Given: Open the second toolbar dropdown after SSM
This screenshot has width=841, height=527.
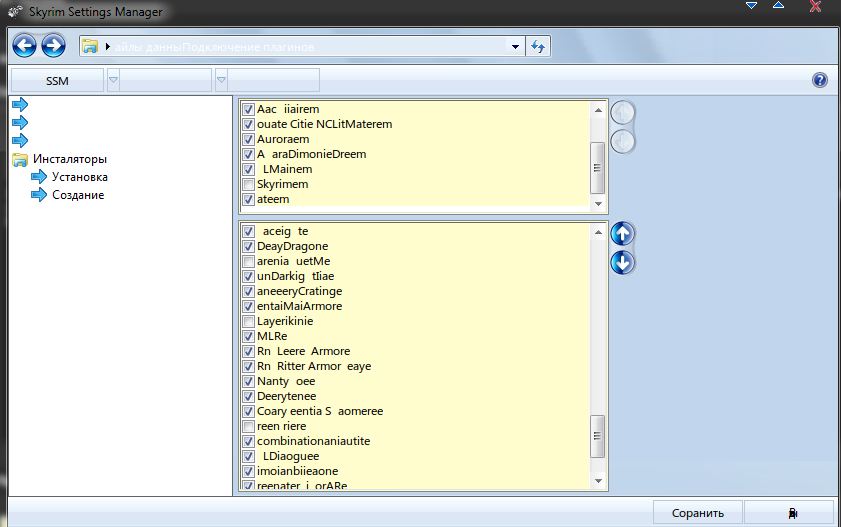Looking at the screenshot, I should 221,80.
